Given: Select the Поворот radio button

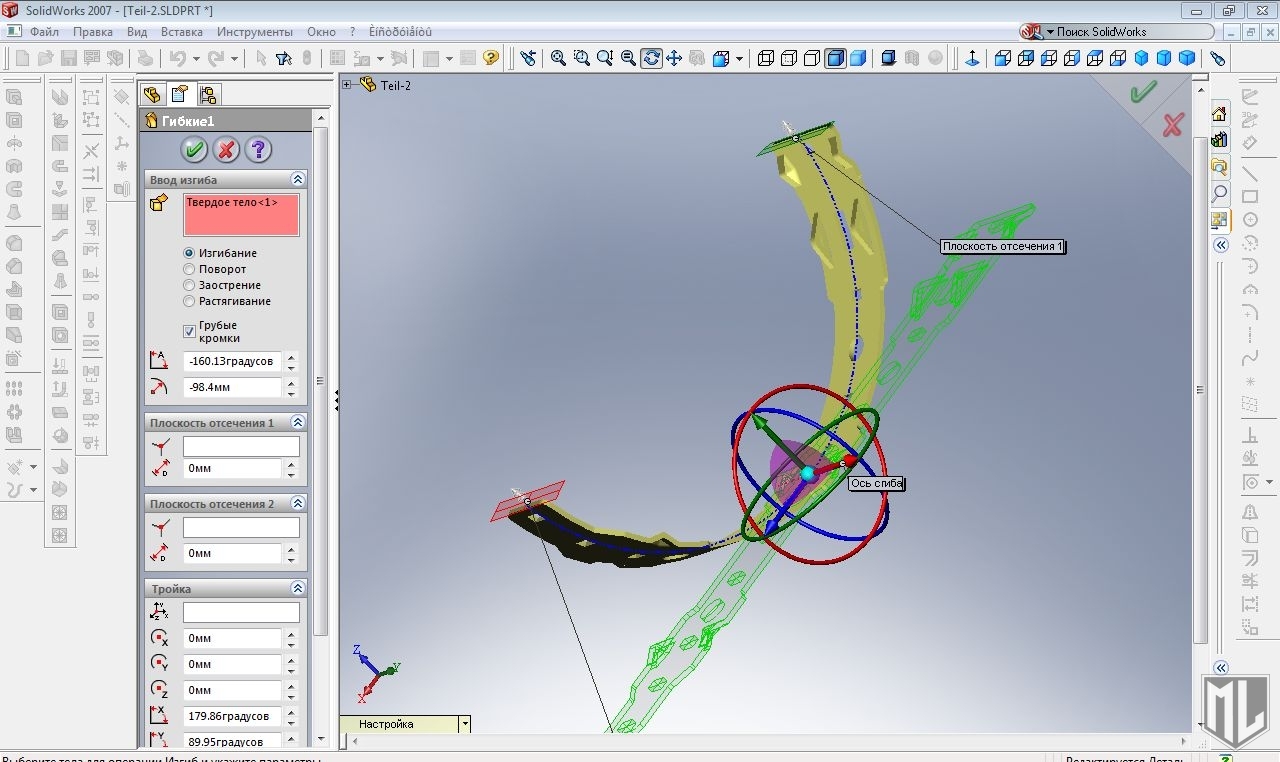Looking at the screenshot, I should (190, 269).
